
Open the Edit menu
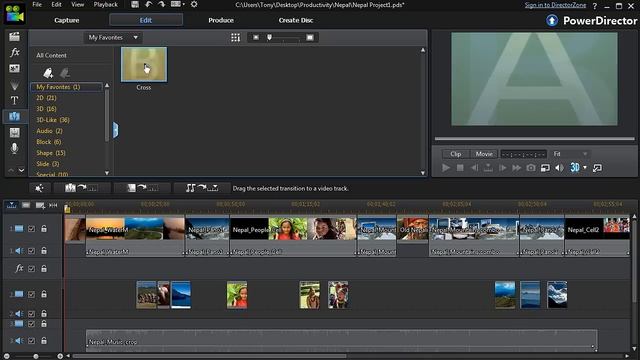coord(56,4)
